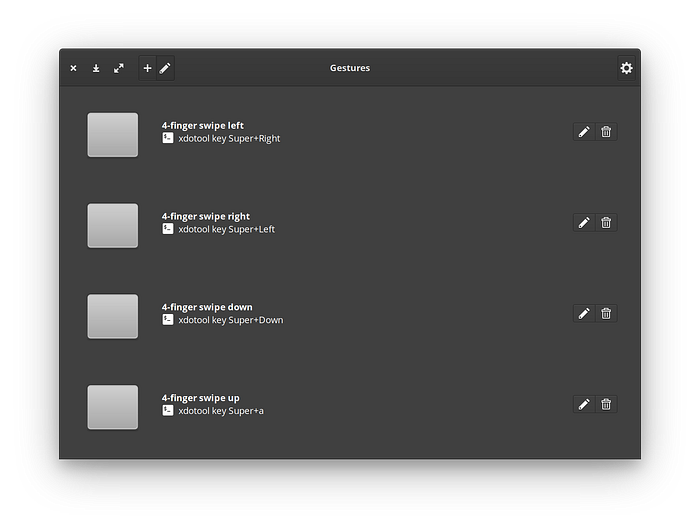Click the swipe down gesture thumbnail
This screenshot has width=700, height=529.
click(x=112, y=316)
